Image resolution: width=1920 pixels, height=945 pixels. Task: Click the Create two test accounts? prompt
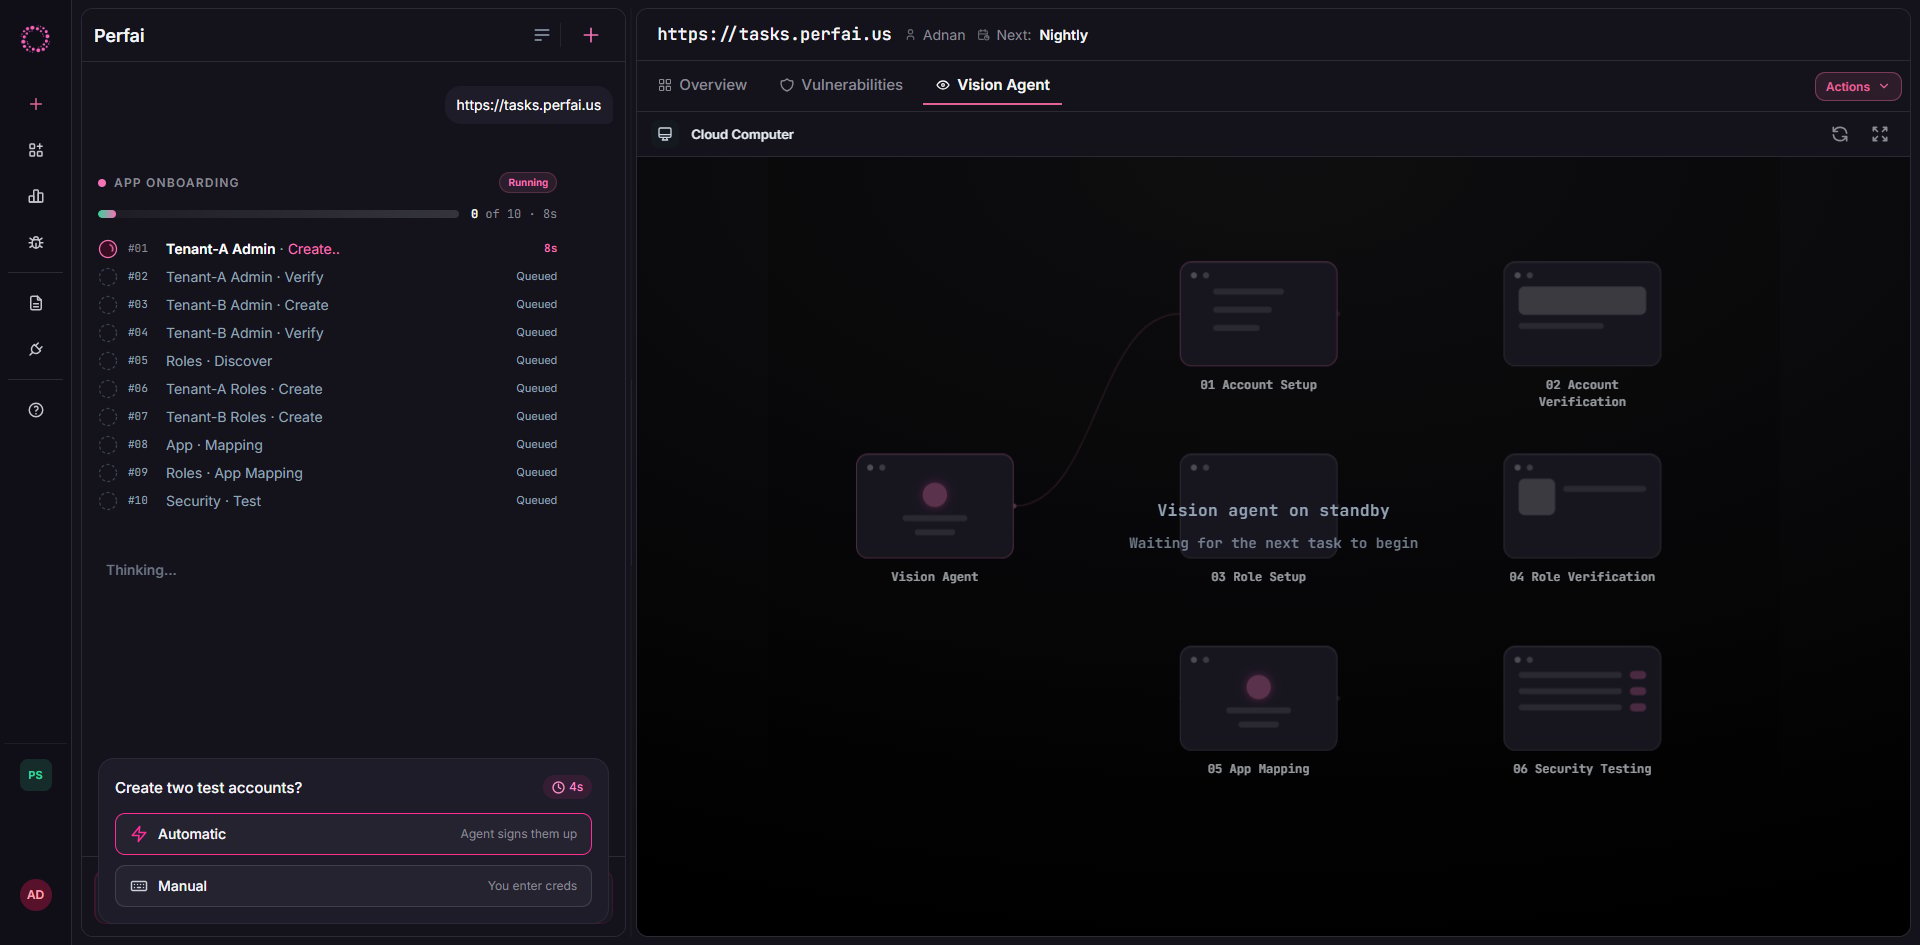208,788
